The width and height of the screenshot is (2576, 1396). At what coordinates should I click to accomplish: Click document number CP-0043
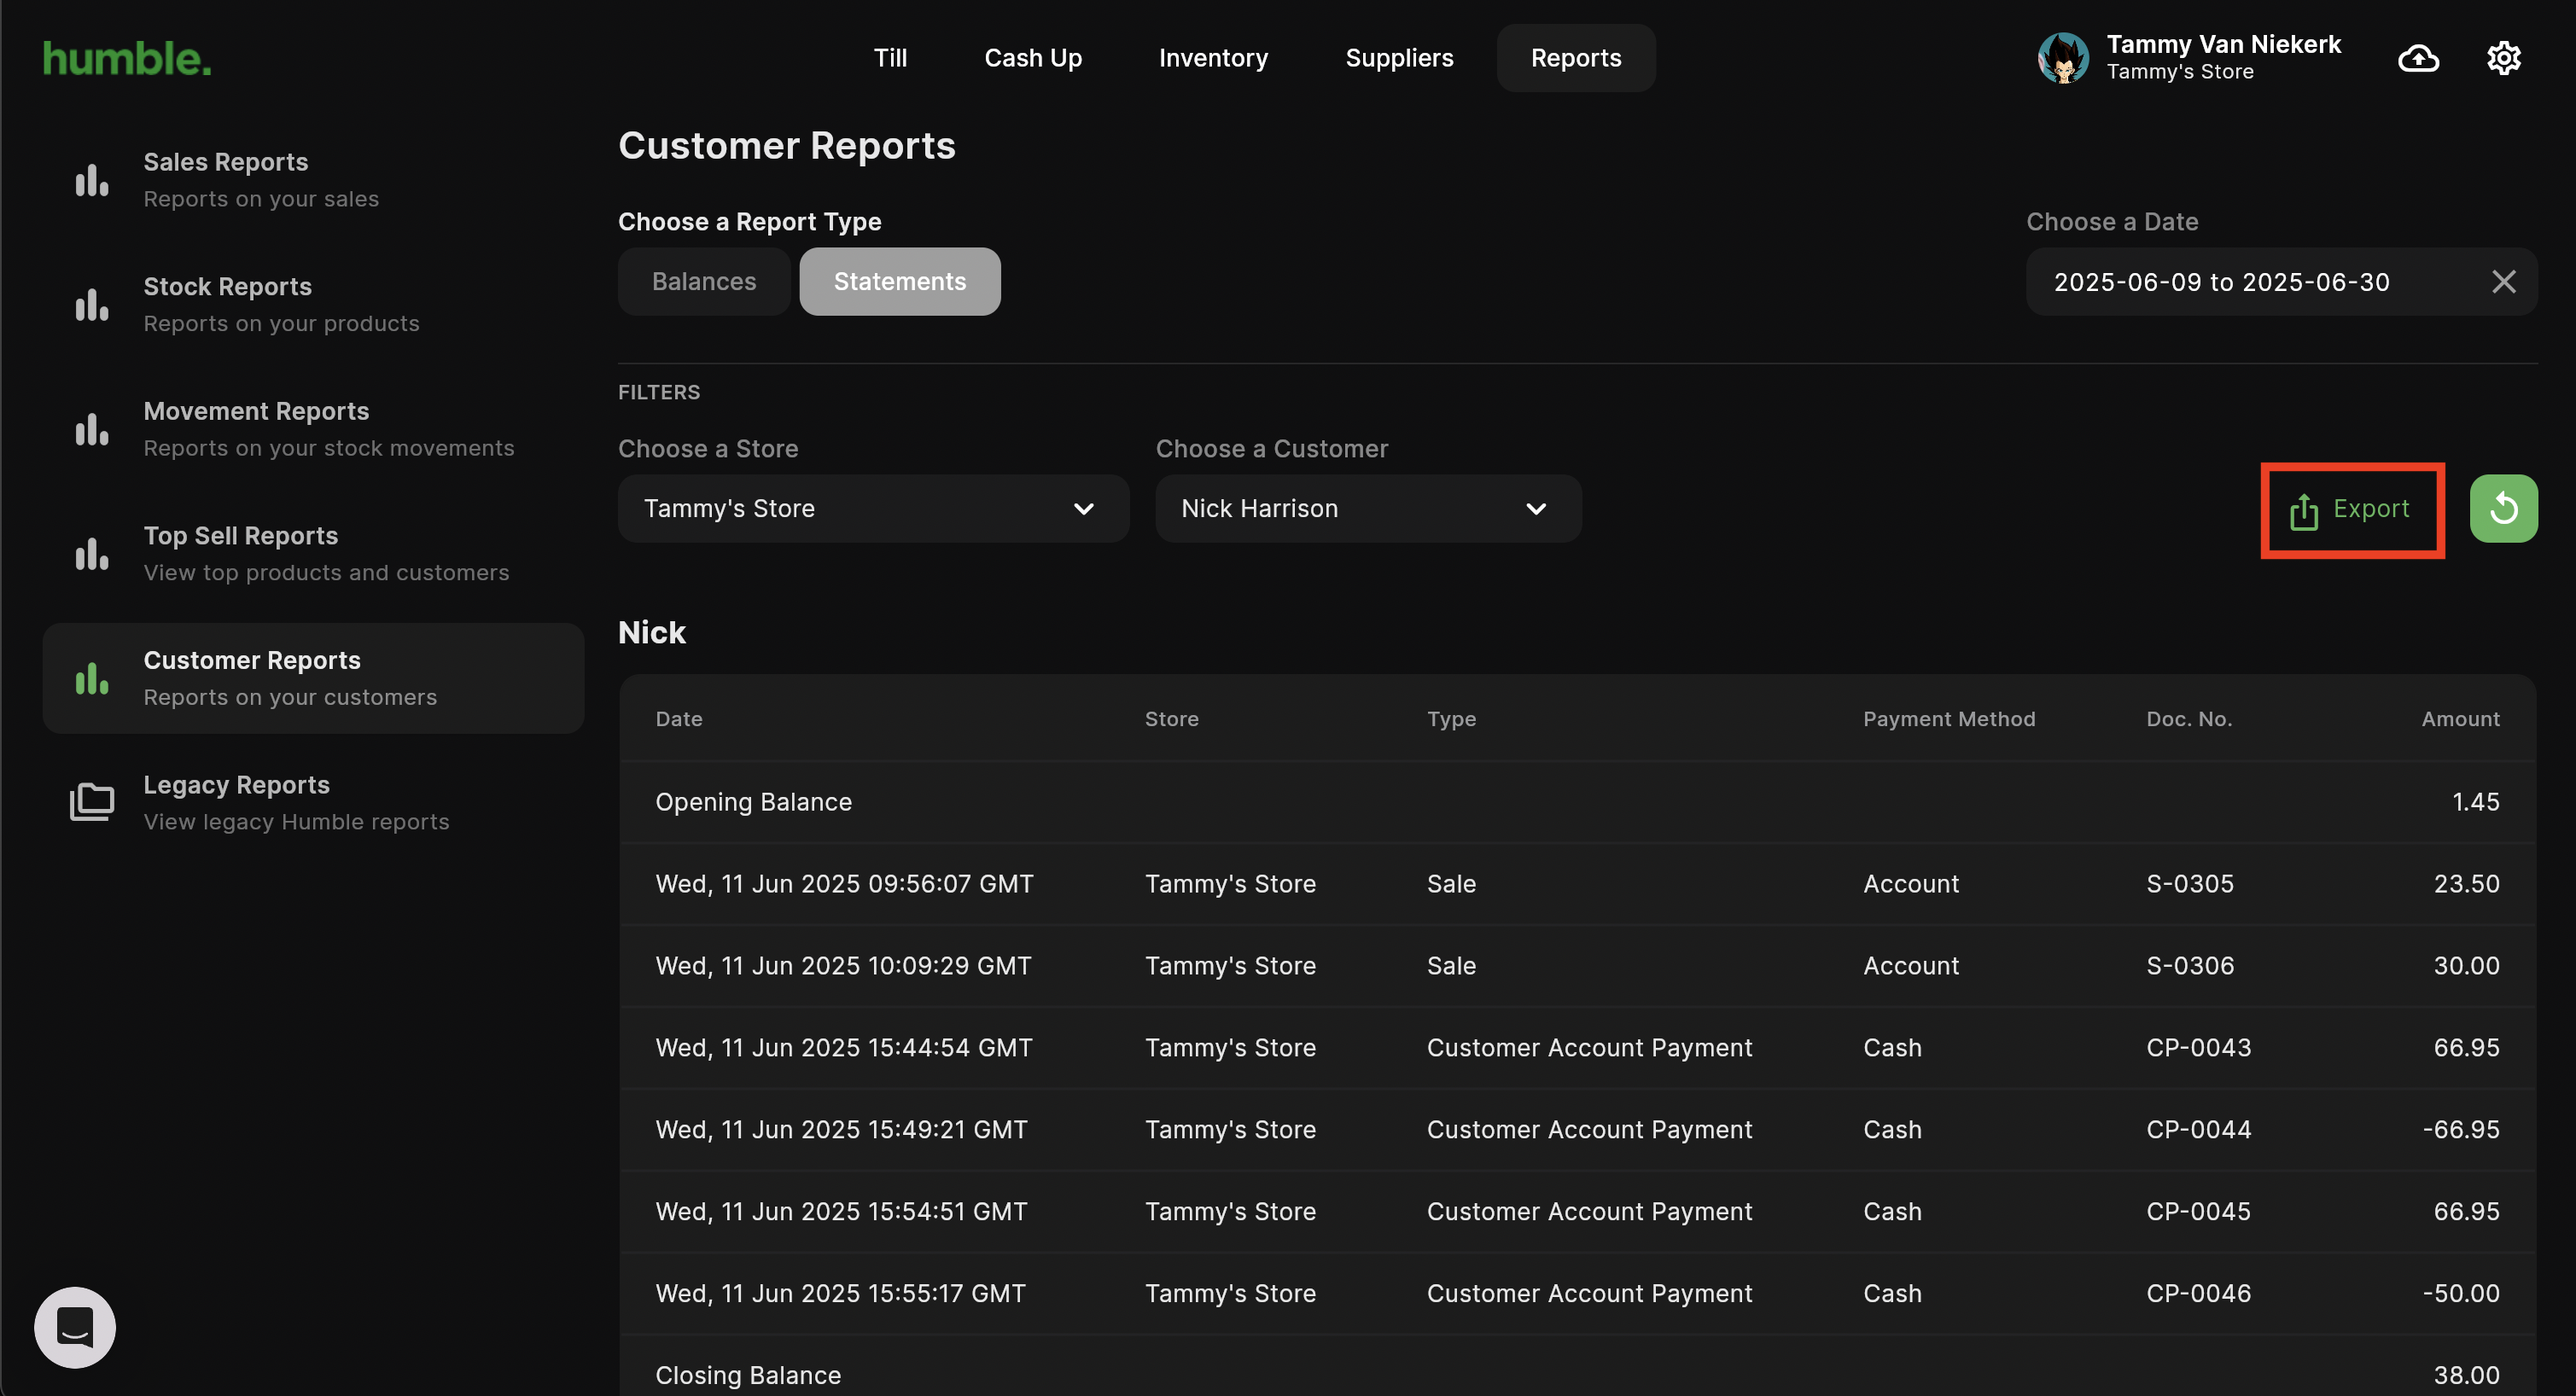coord(2198,1048)
